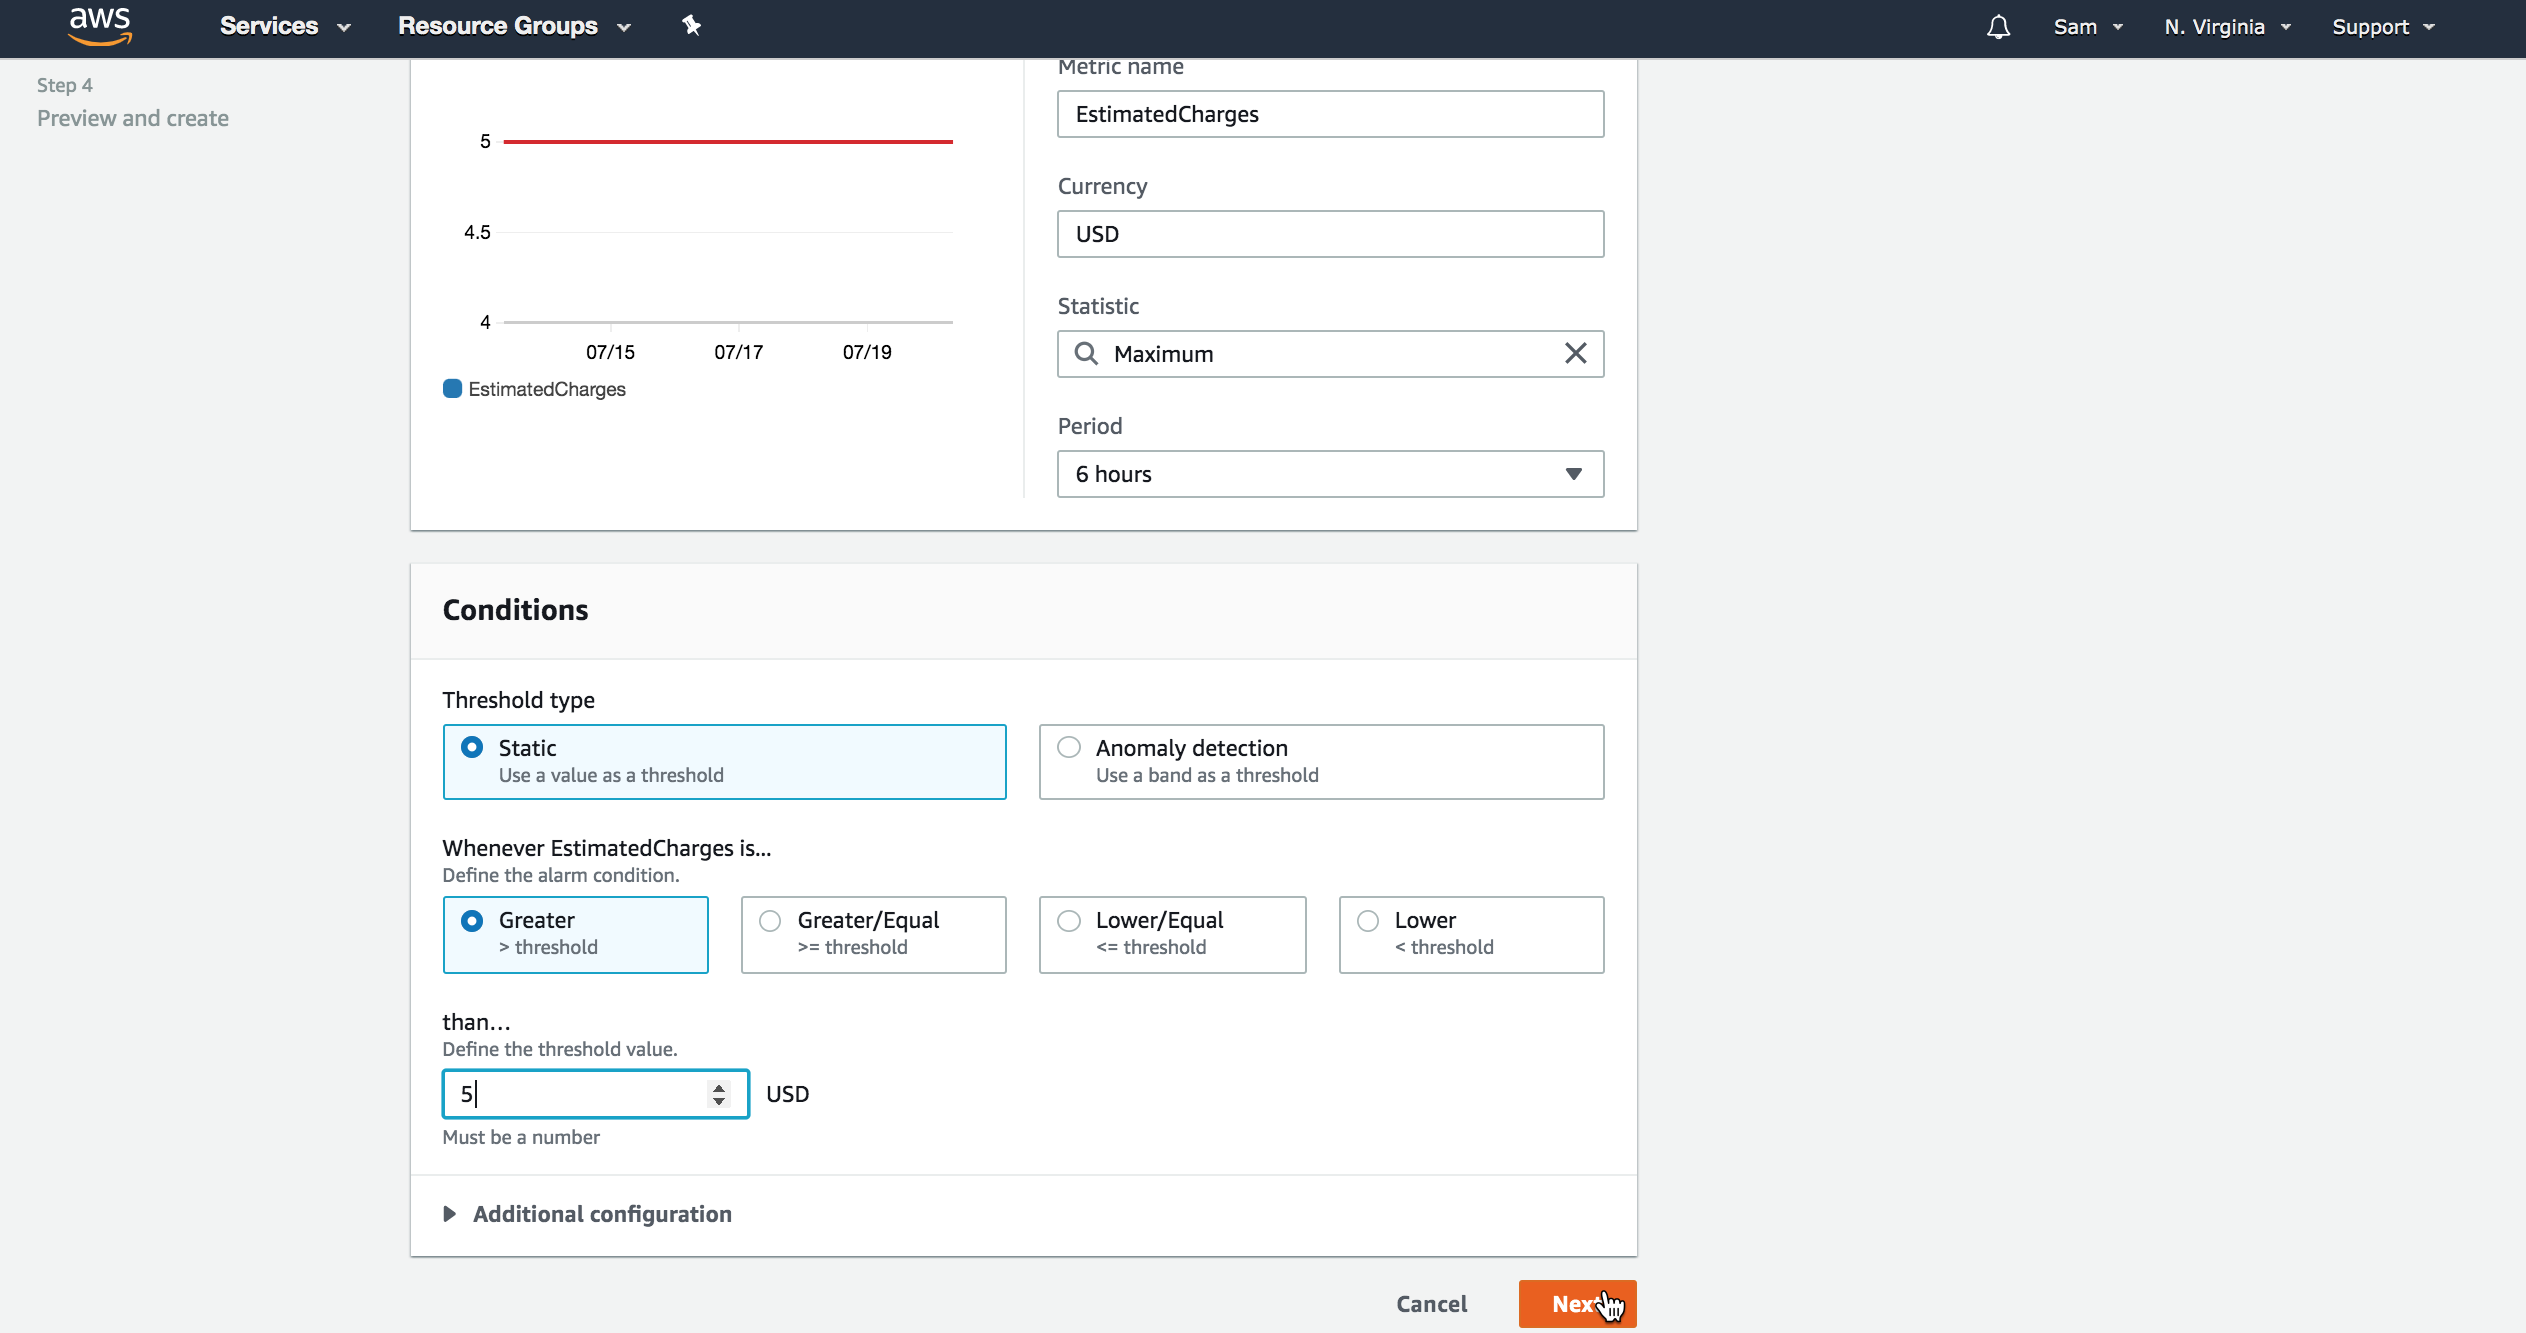This screenshot has height=1333, width=2526.
Task: Open the Support menu
Action: coord(2383,27)
